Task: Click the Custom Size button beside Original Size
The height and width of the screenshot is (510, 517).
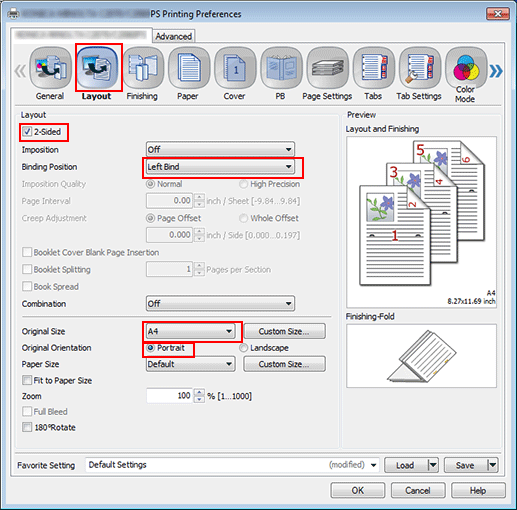Action: (284, 331)
